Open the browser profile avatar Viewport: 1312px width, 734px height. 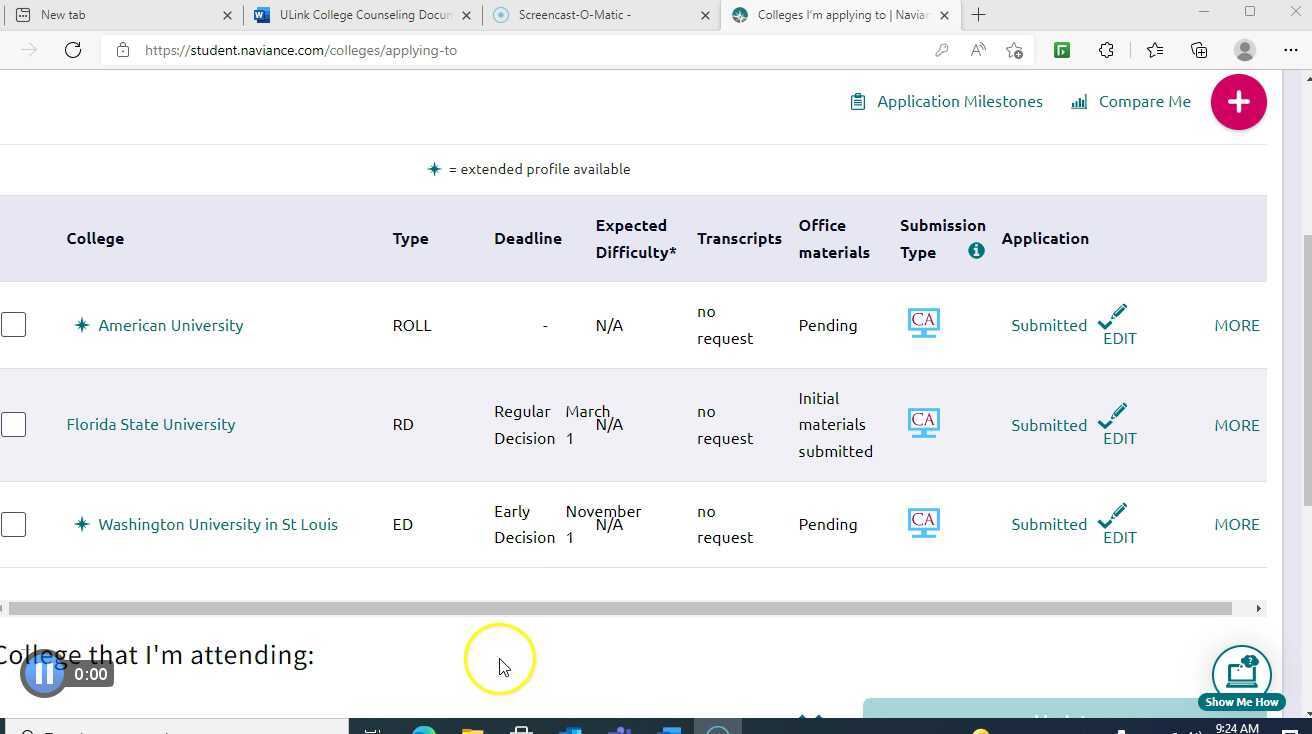pos(1245,50)
